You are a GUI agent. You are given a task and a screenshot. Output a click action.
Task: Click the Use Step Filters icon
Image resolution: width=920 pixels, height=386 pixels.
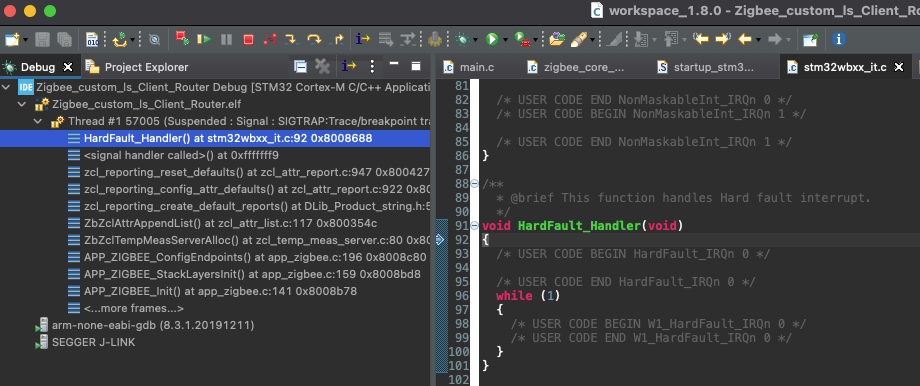click(x=407, y=39)
